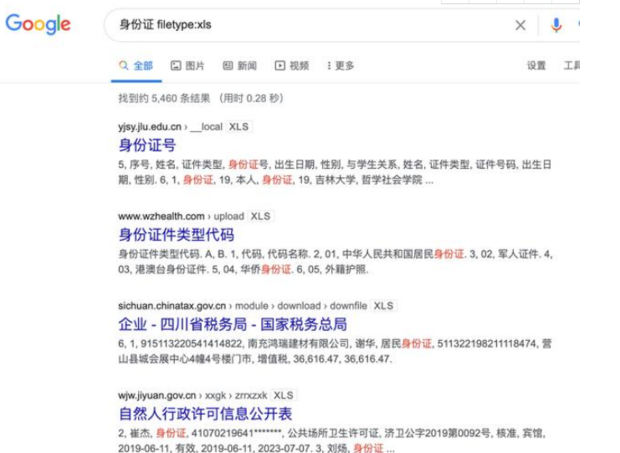Switch to the 视频 tab
The image size is (620, 453).
(x=292, y=66)
